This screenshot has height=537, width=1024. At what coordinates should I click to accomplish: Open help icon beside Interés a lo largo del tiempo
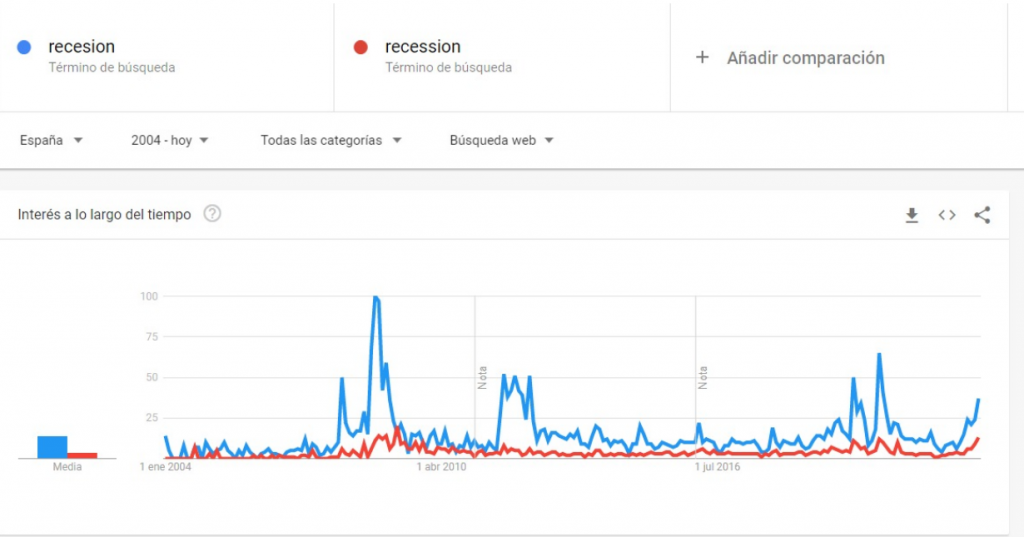[212, 214]
